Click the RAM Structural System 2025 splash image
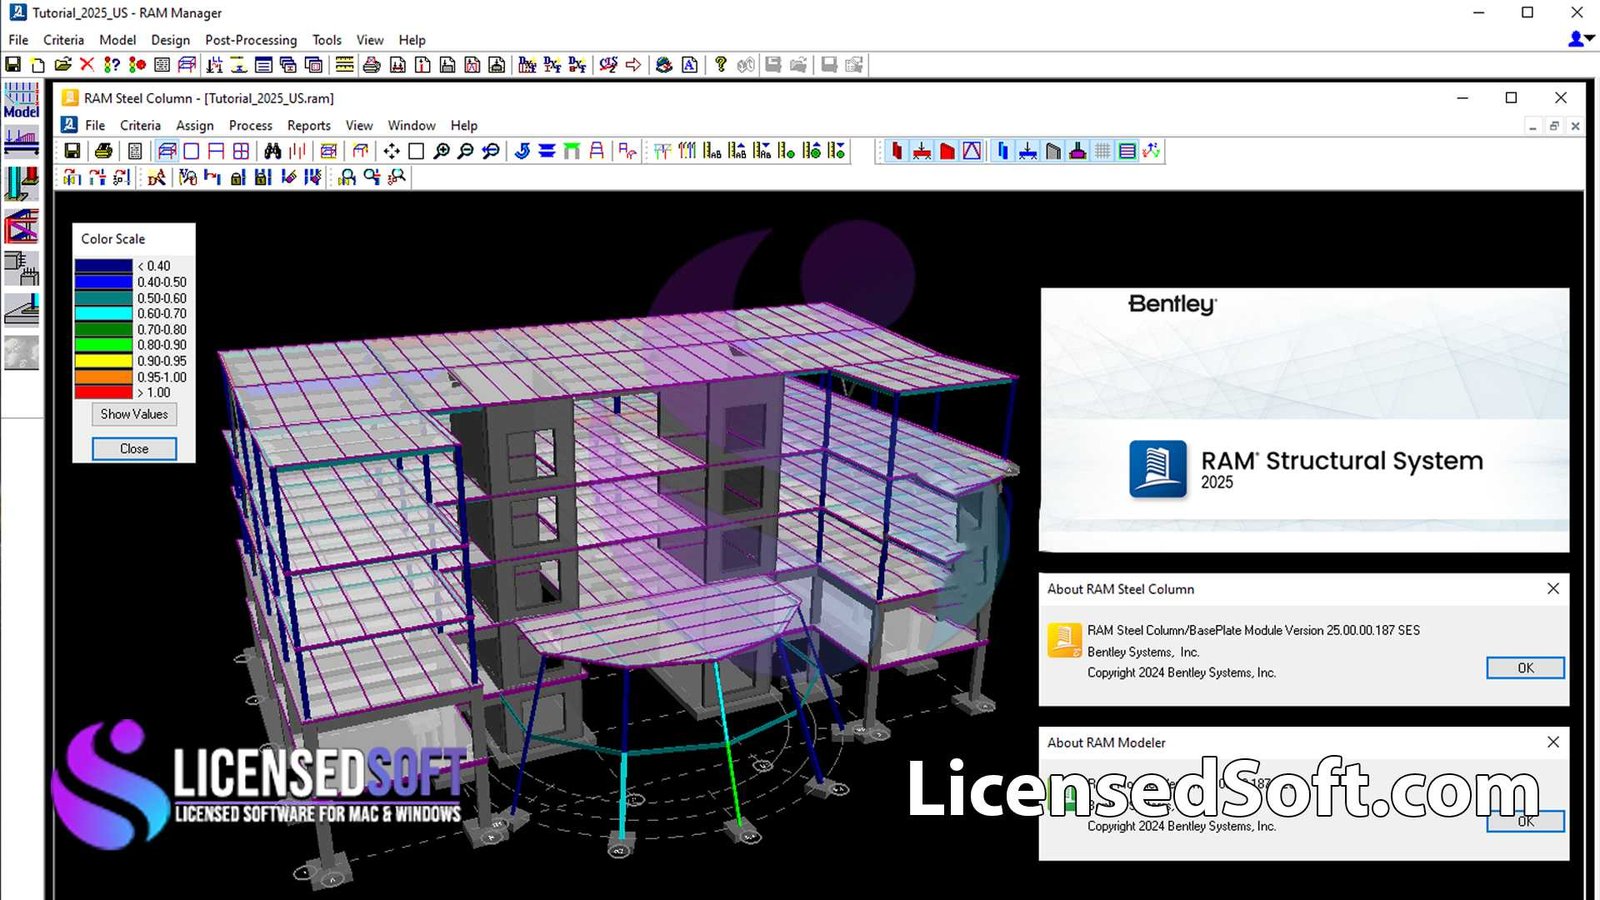 pos(1304,420)
